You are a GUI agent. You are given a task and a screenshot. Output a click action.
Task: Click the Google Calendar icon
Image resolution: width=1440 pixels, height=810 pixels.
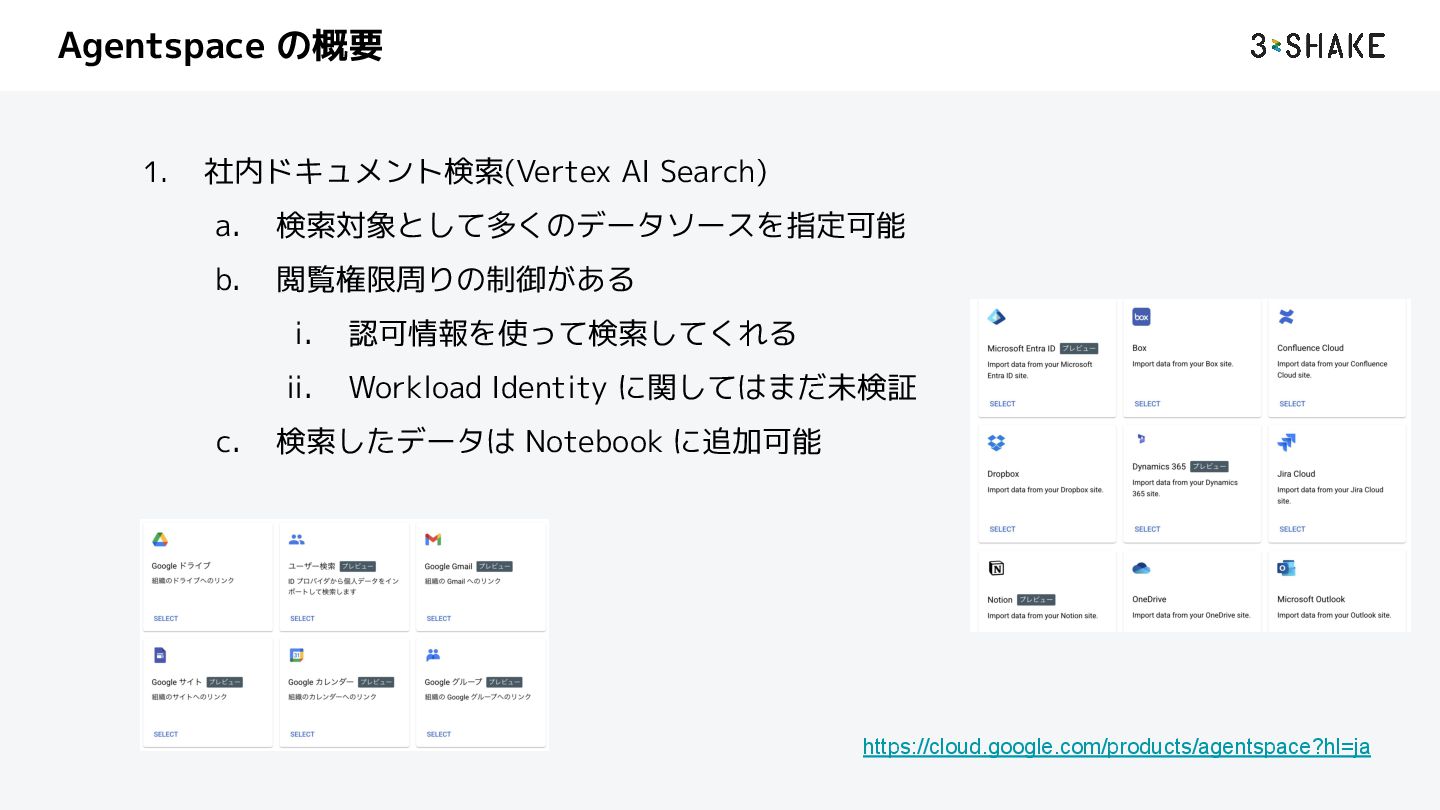pos(296,656)
